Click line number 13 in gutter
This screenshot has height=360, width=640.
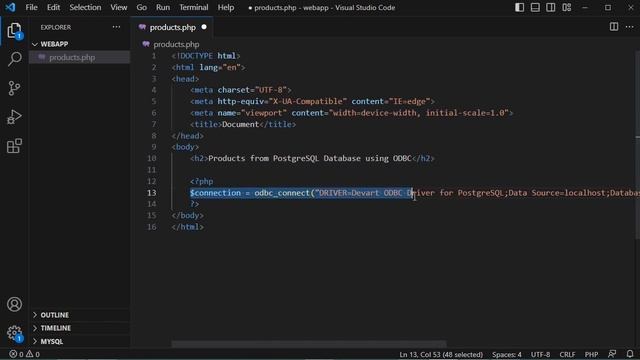[x=151, y=193]
